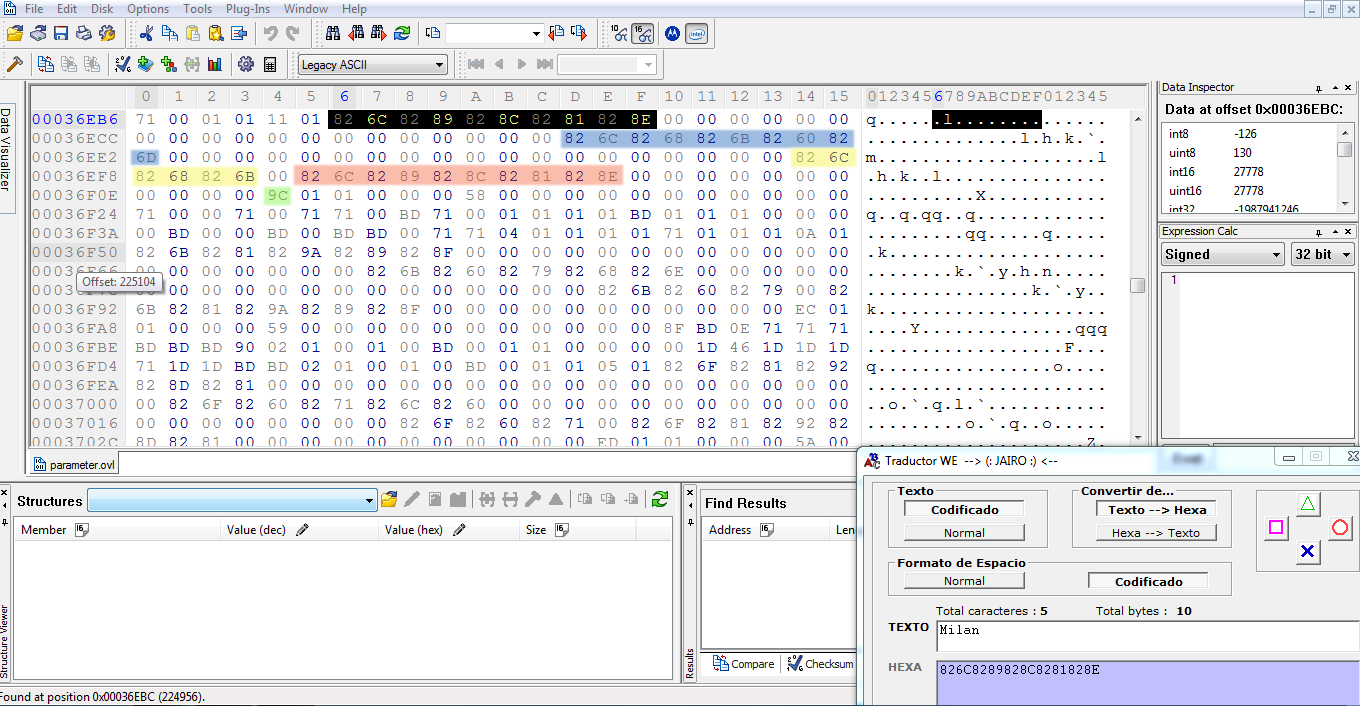Switch to the Compare tab

743,663
